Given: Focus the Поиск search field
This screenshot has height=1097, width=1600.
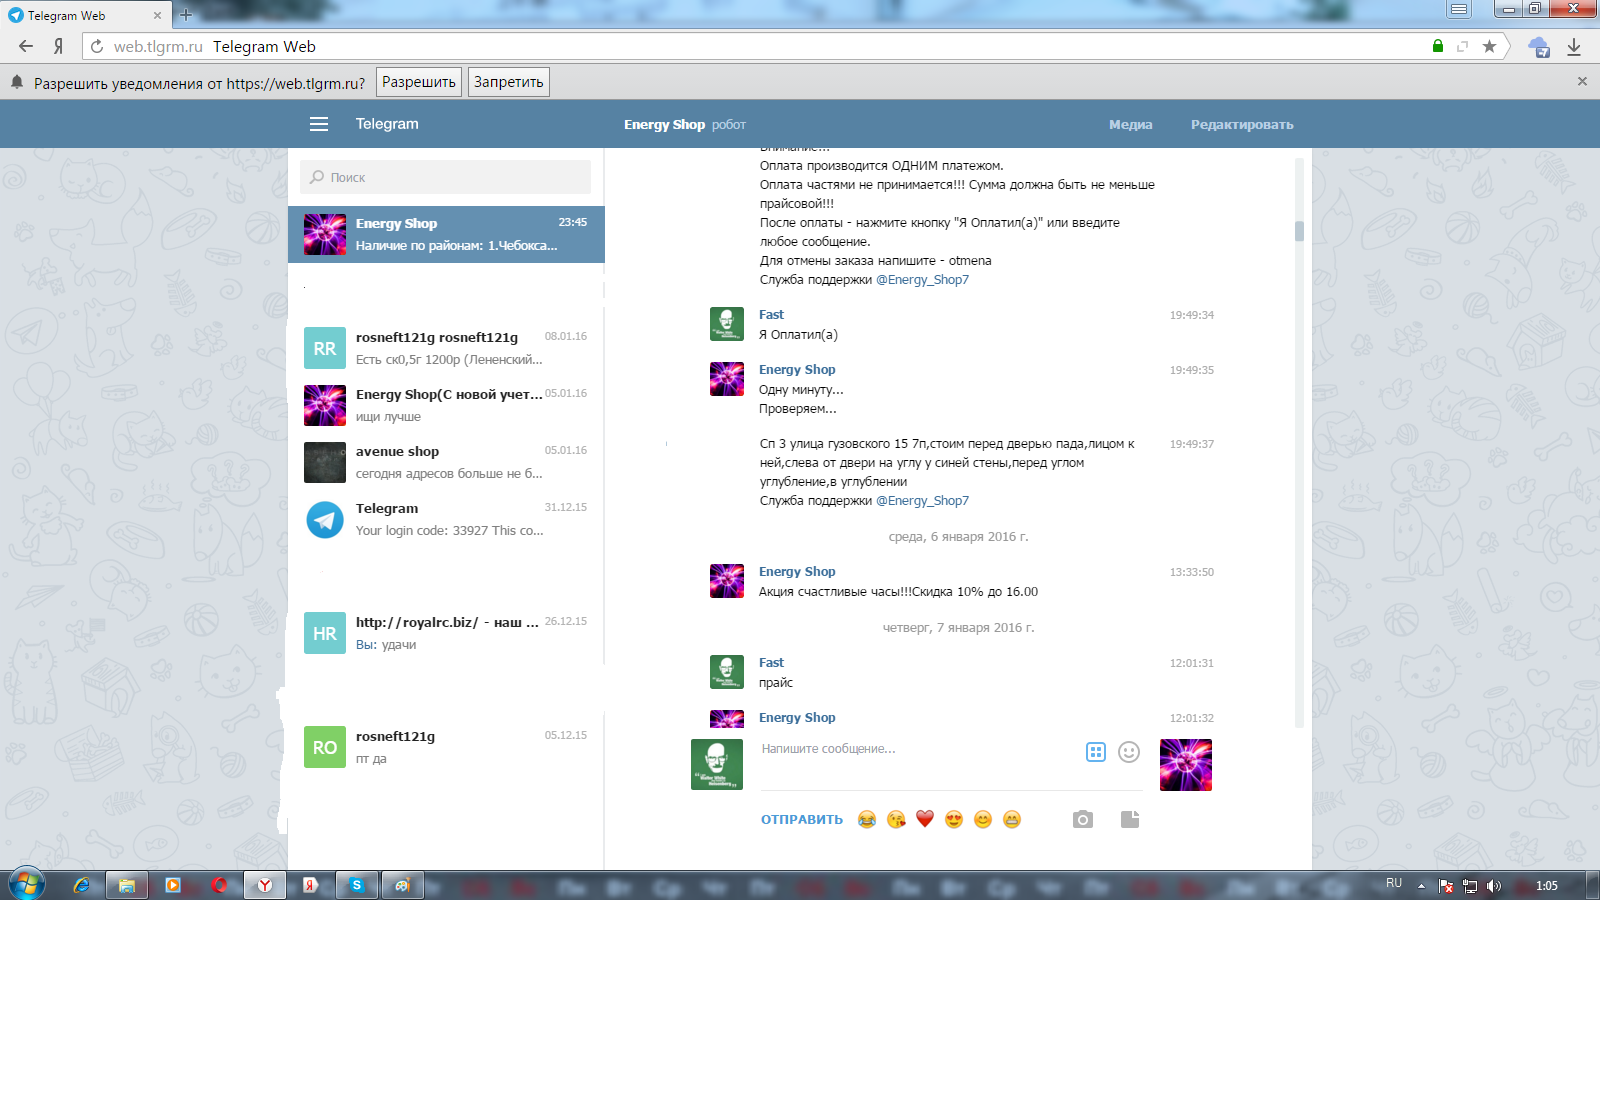Looking at the screenshot, I should [x=445, y=177].
